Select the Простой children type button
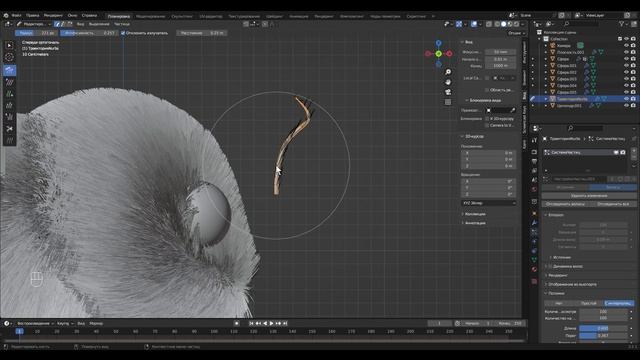640x360 pixels. coord(589,303)
